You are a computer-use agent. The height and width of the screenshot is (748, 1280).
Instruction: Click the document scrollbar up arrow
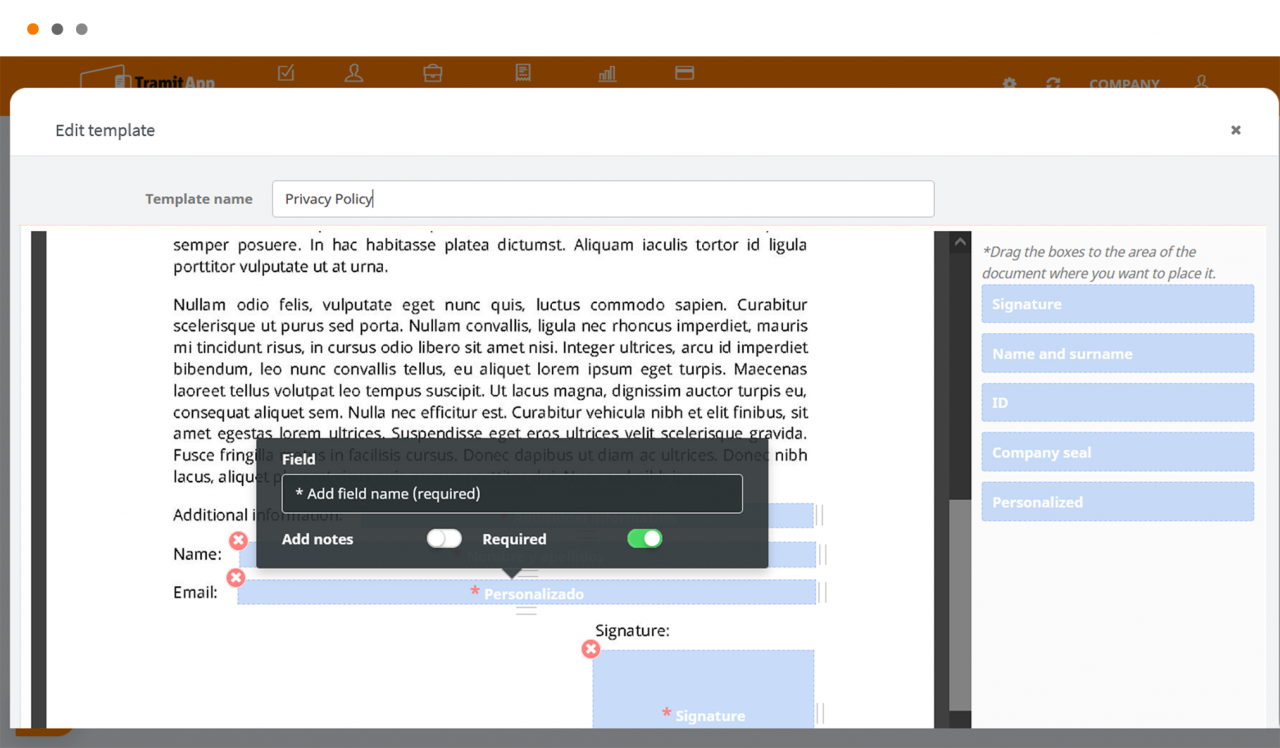point(960,242)
